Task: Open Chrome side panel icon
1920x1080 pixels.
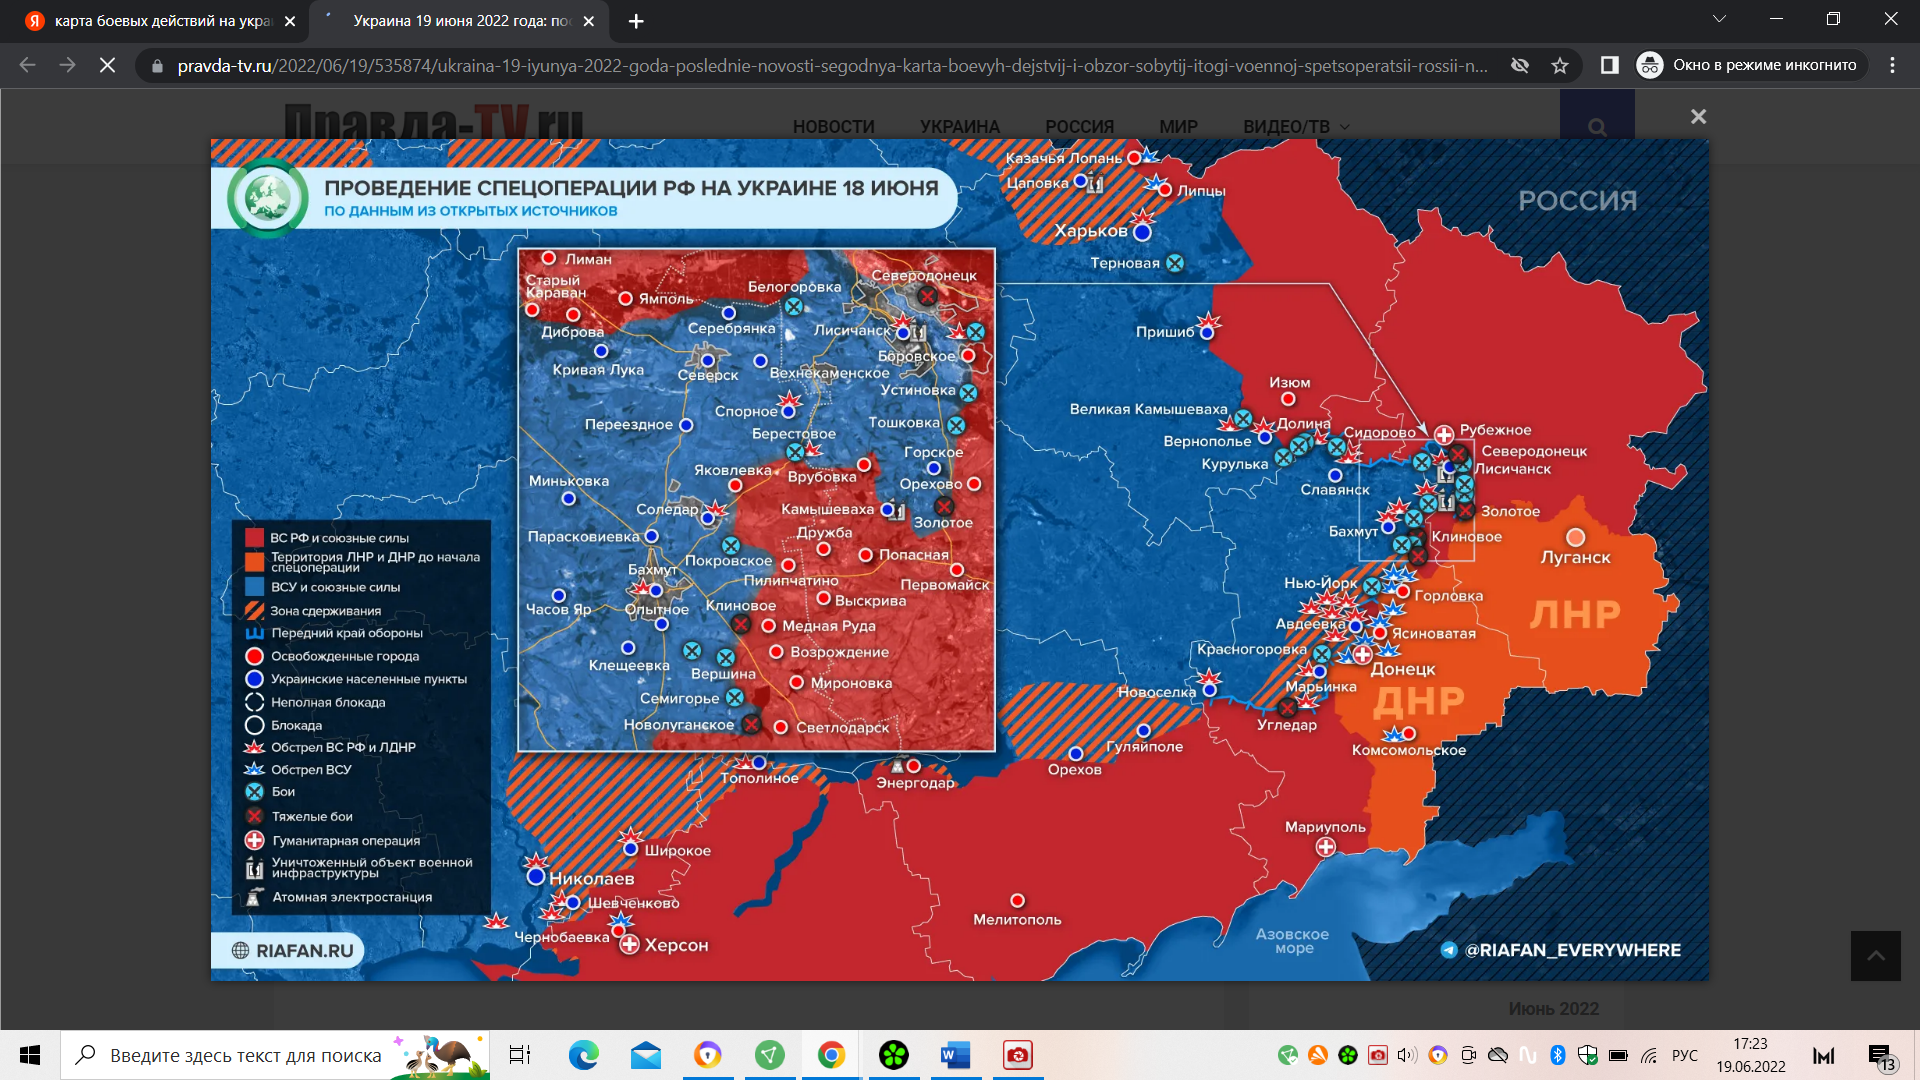Action: [x=1609, y=65]
